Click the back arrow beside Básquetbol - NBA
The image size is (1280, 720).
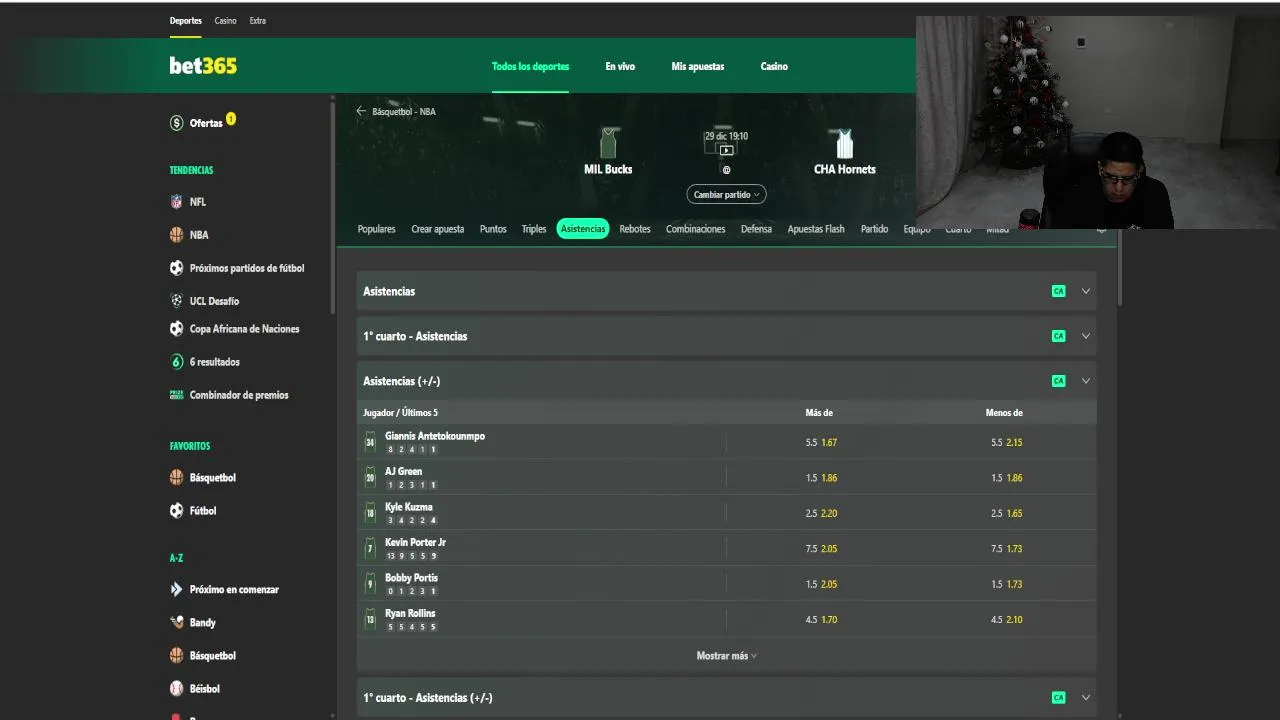(x=362, y=111)
